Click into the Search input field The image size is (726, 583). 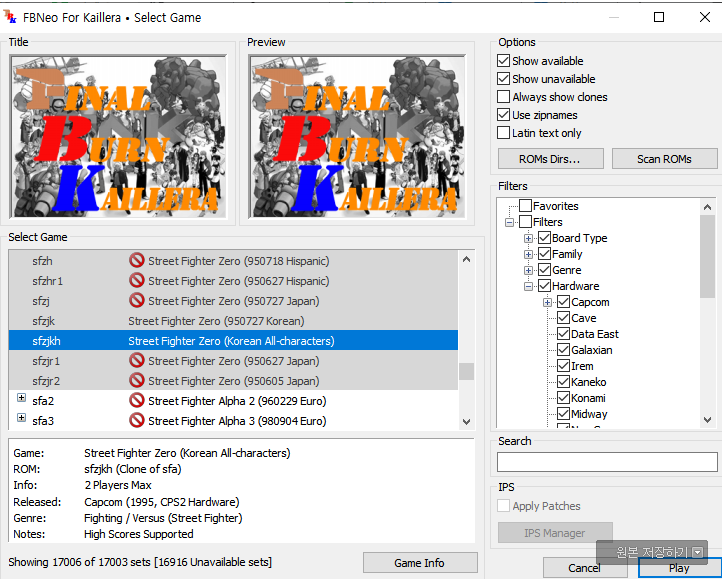(607, 462)
